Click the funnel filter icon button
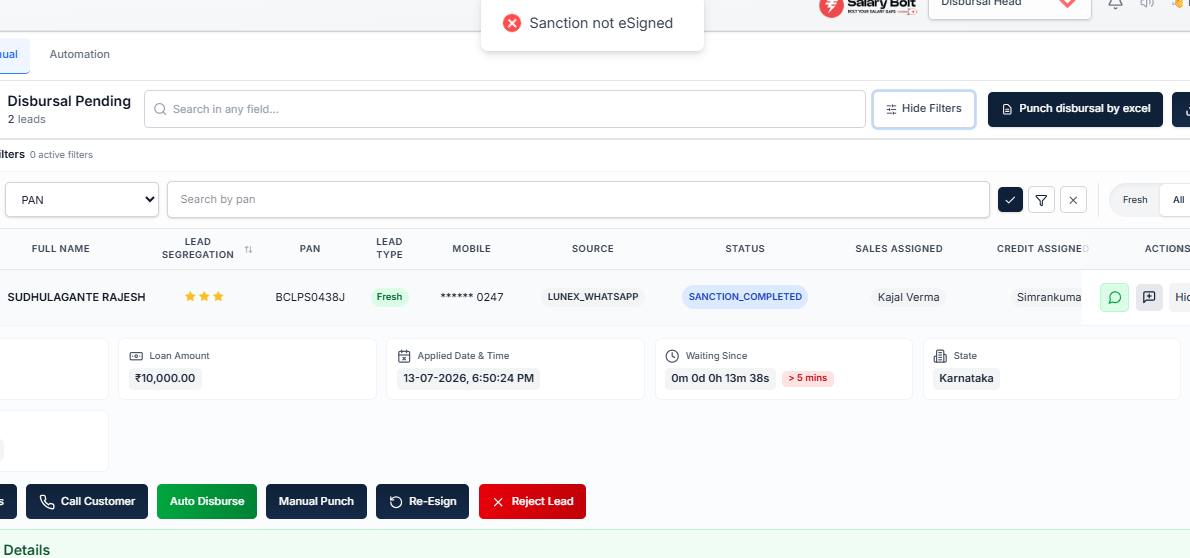The height and width of the screenshot is (558, 1190). point(1041,200)
